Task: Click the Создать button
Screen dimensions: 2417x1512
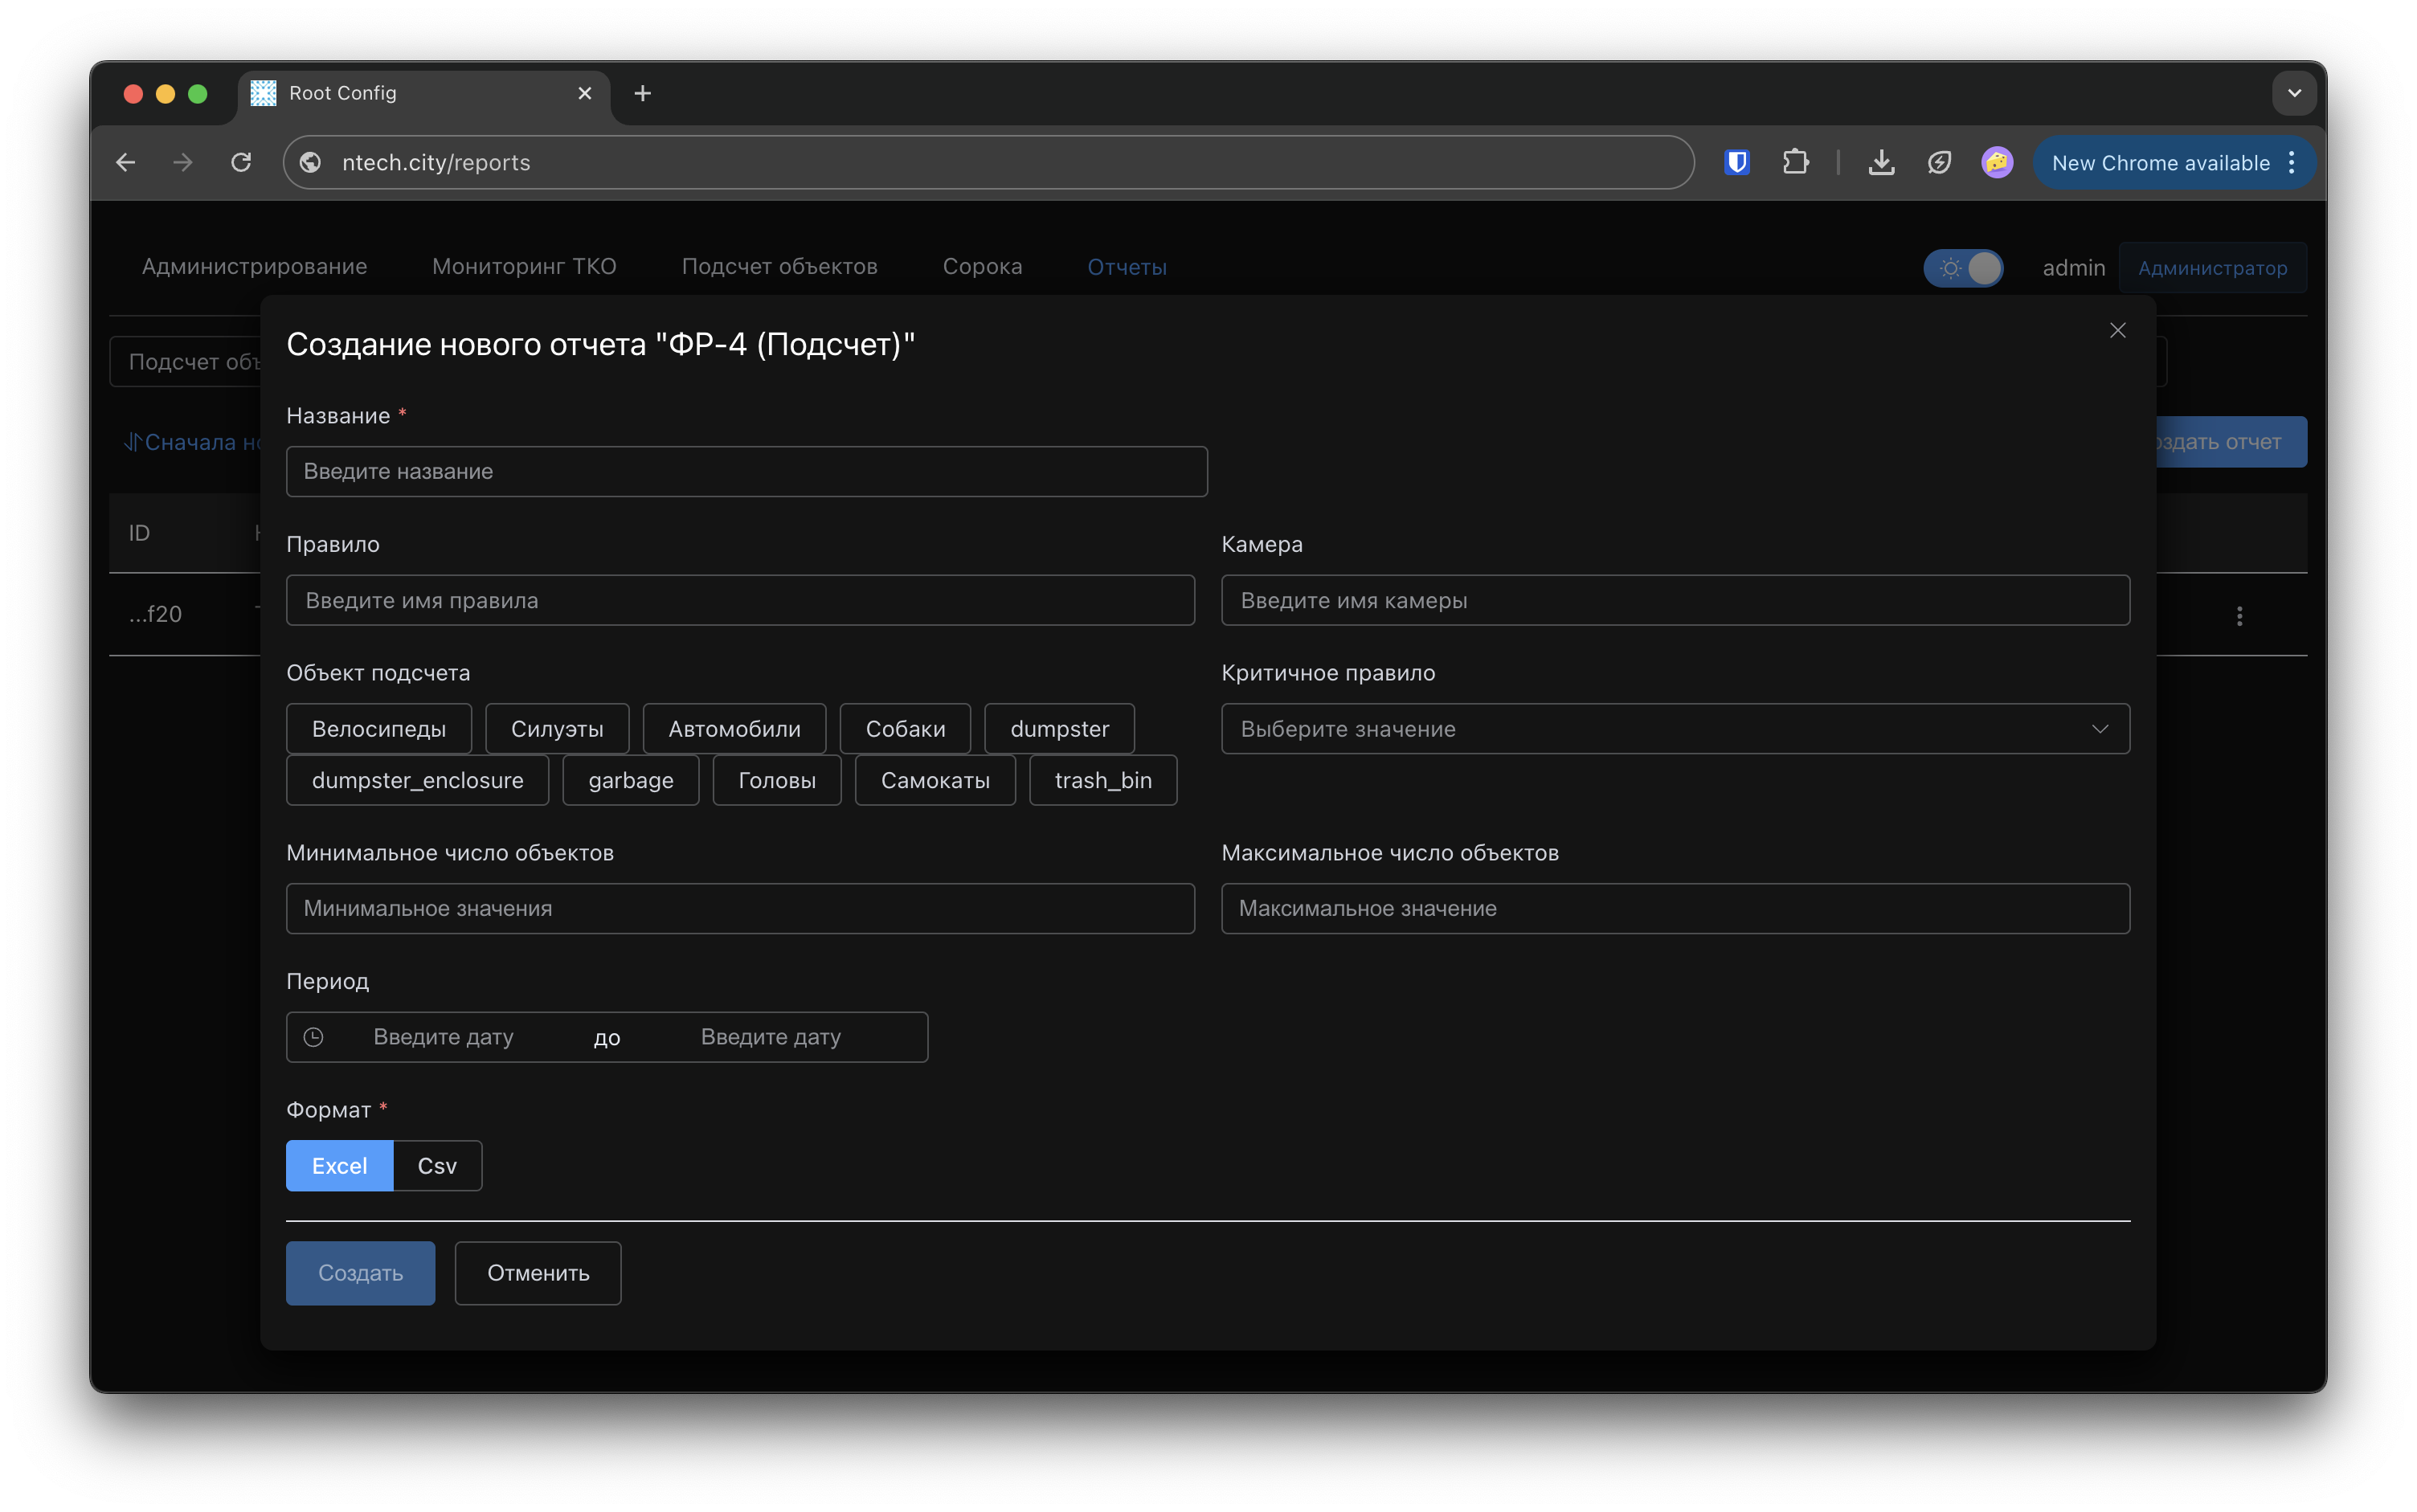Action: click(360, 1273)
